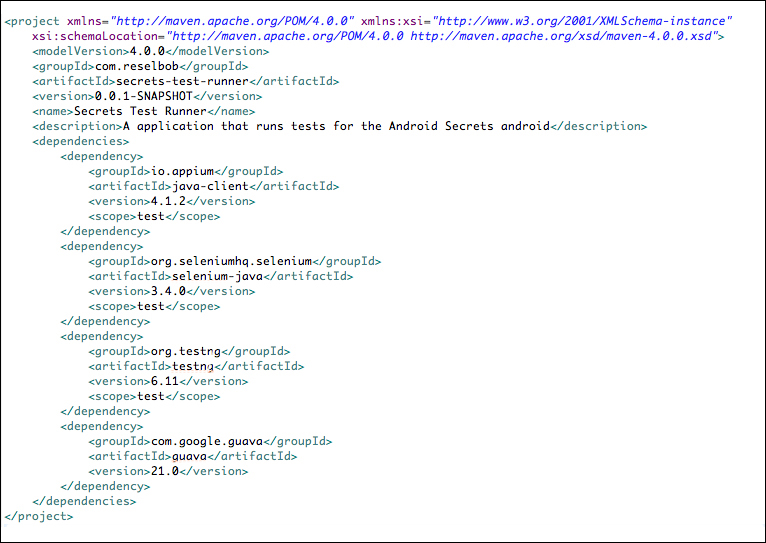
Task: Click the closing project tag
Action: 39,516
